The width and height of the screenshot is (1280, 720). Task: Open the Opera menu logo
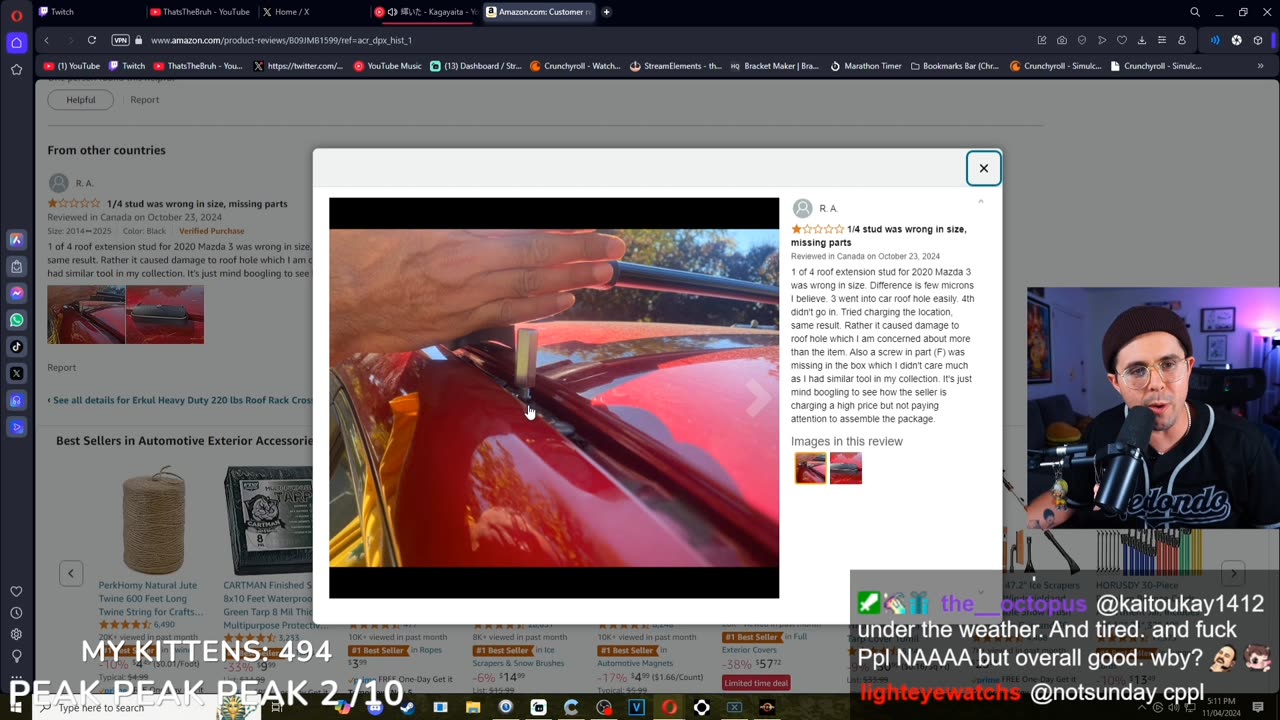[16, 14]
